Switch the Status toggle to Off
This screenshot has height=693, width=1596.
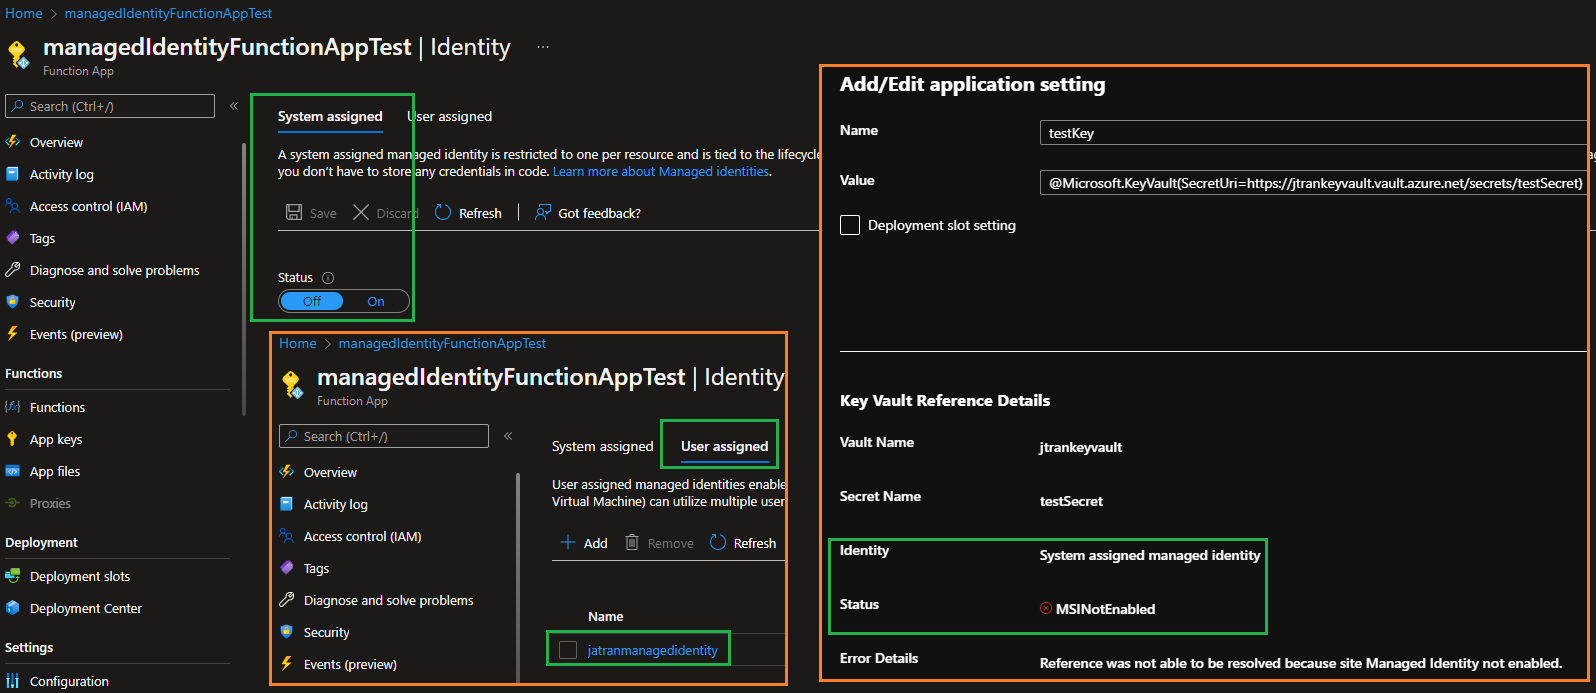pyautogui.click(x=312, y=301)
